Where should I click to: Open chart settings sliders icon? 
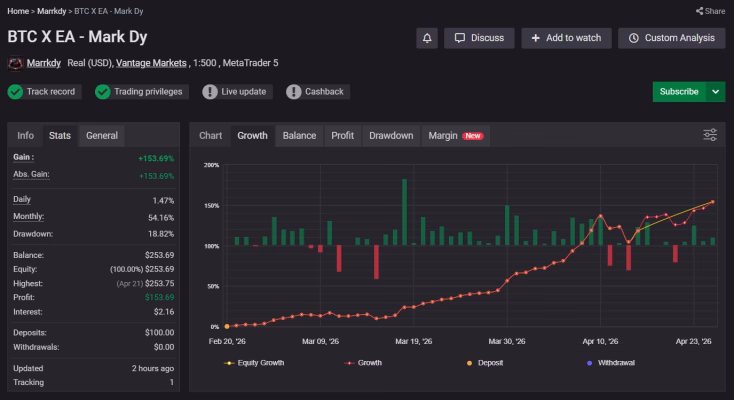point(710,135)
